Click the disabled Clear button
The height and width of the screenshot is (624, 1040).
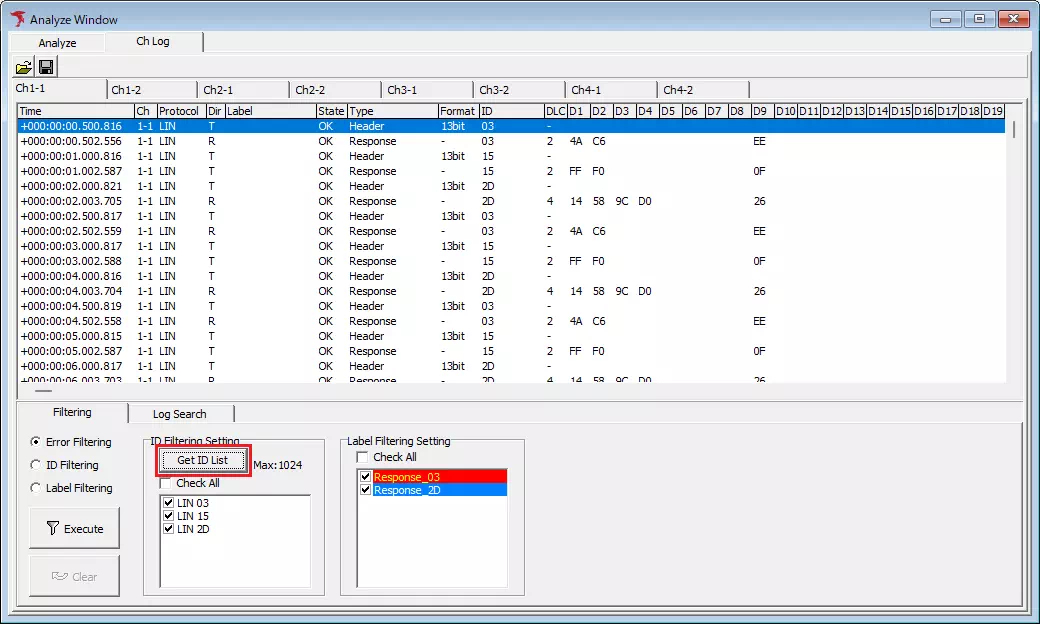coord(74,575)
